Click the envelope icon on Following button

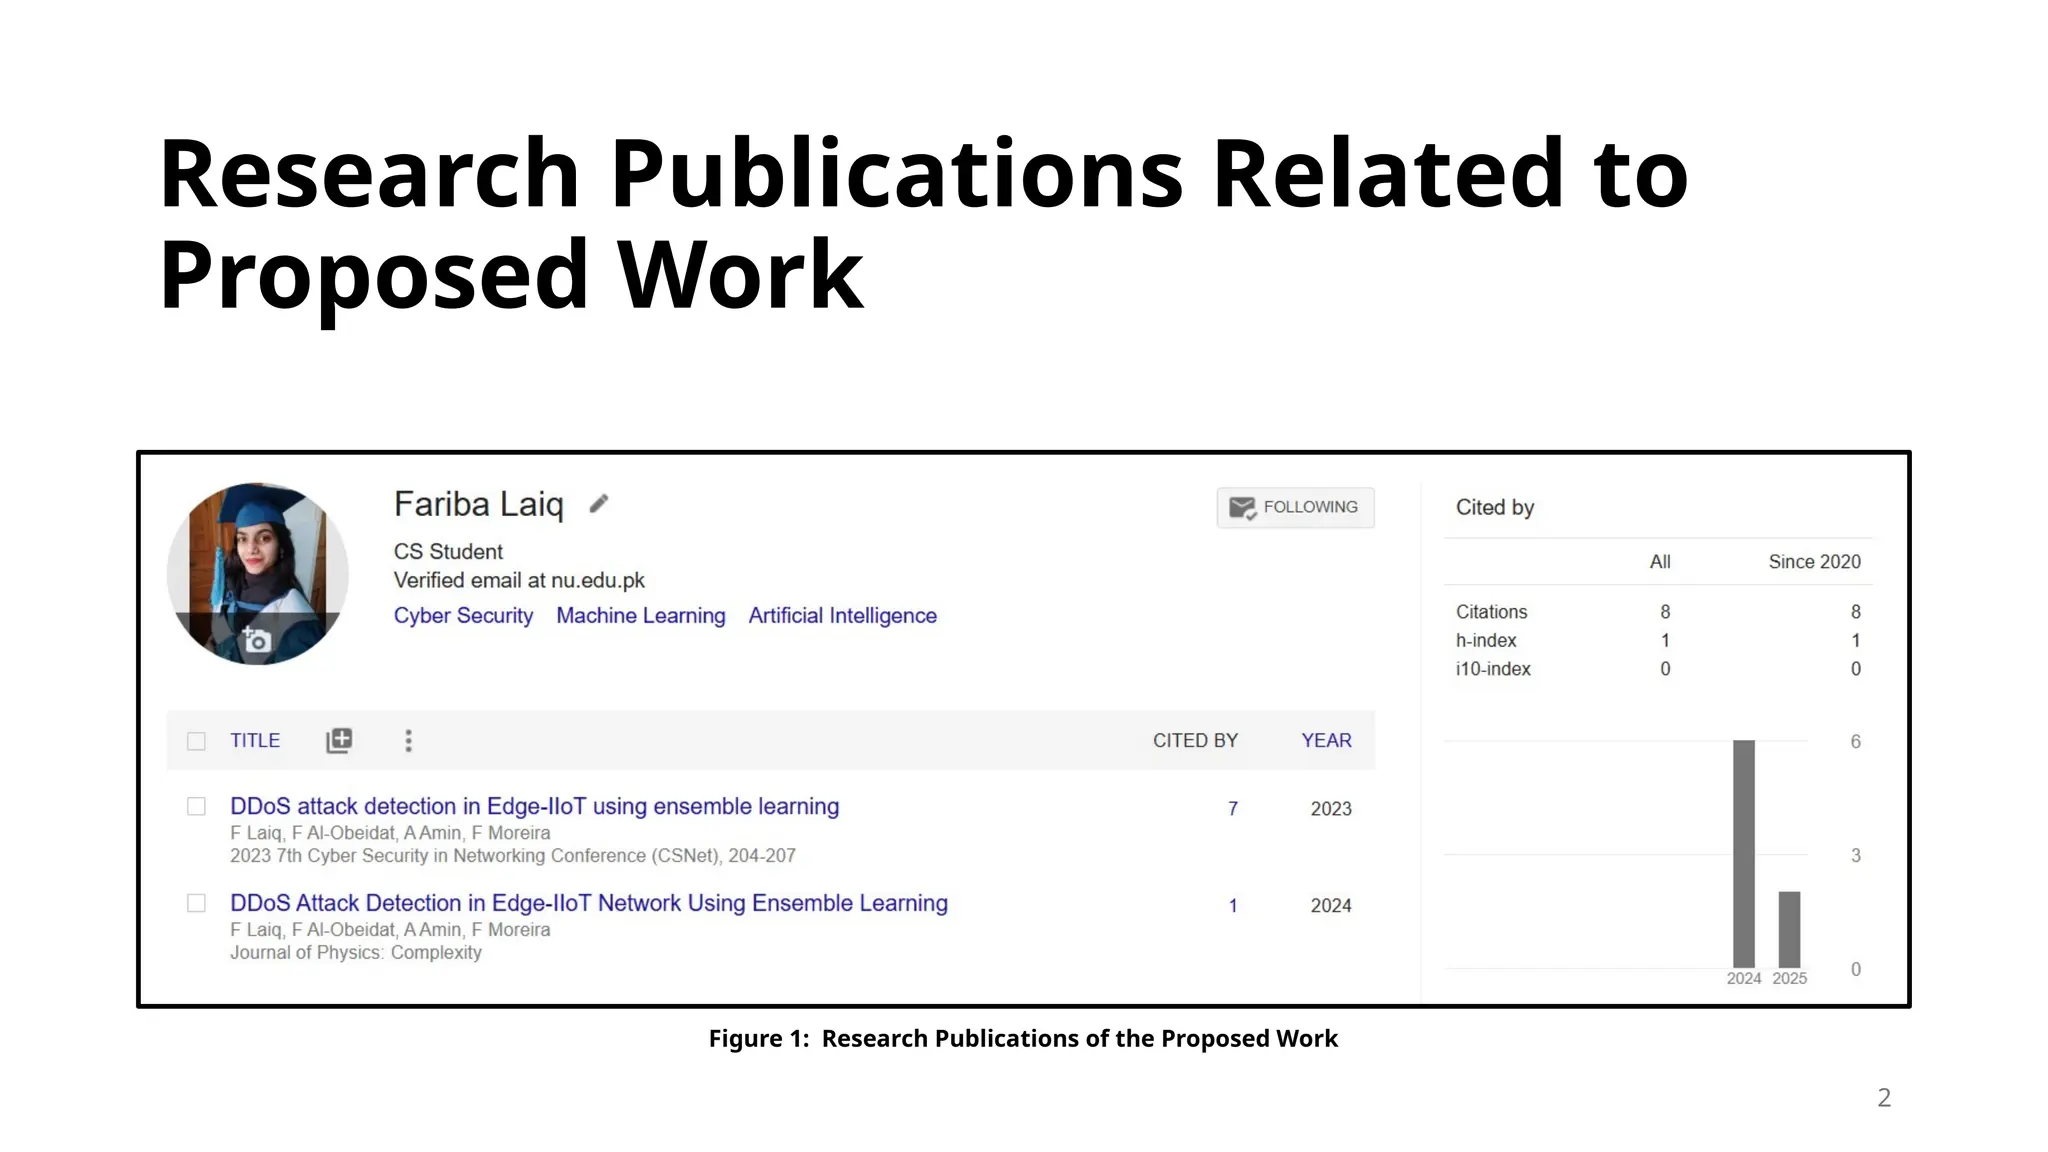pos(1242,508)
